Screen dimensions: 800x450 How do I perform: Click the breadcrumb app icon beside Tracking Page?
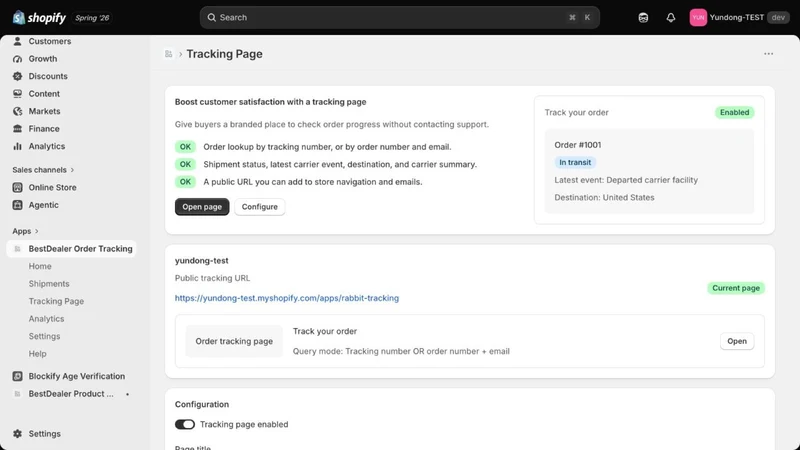(x=168, y=54)
